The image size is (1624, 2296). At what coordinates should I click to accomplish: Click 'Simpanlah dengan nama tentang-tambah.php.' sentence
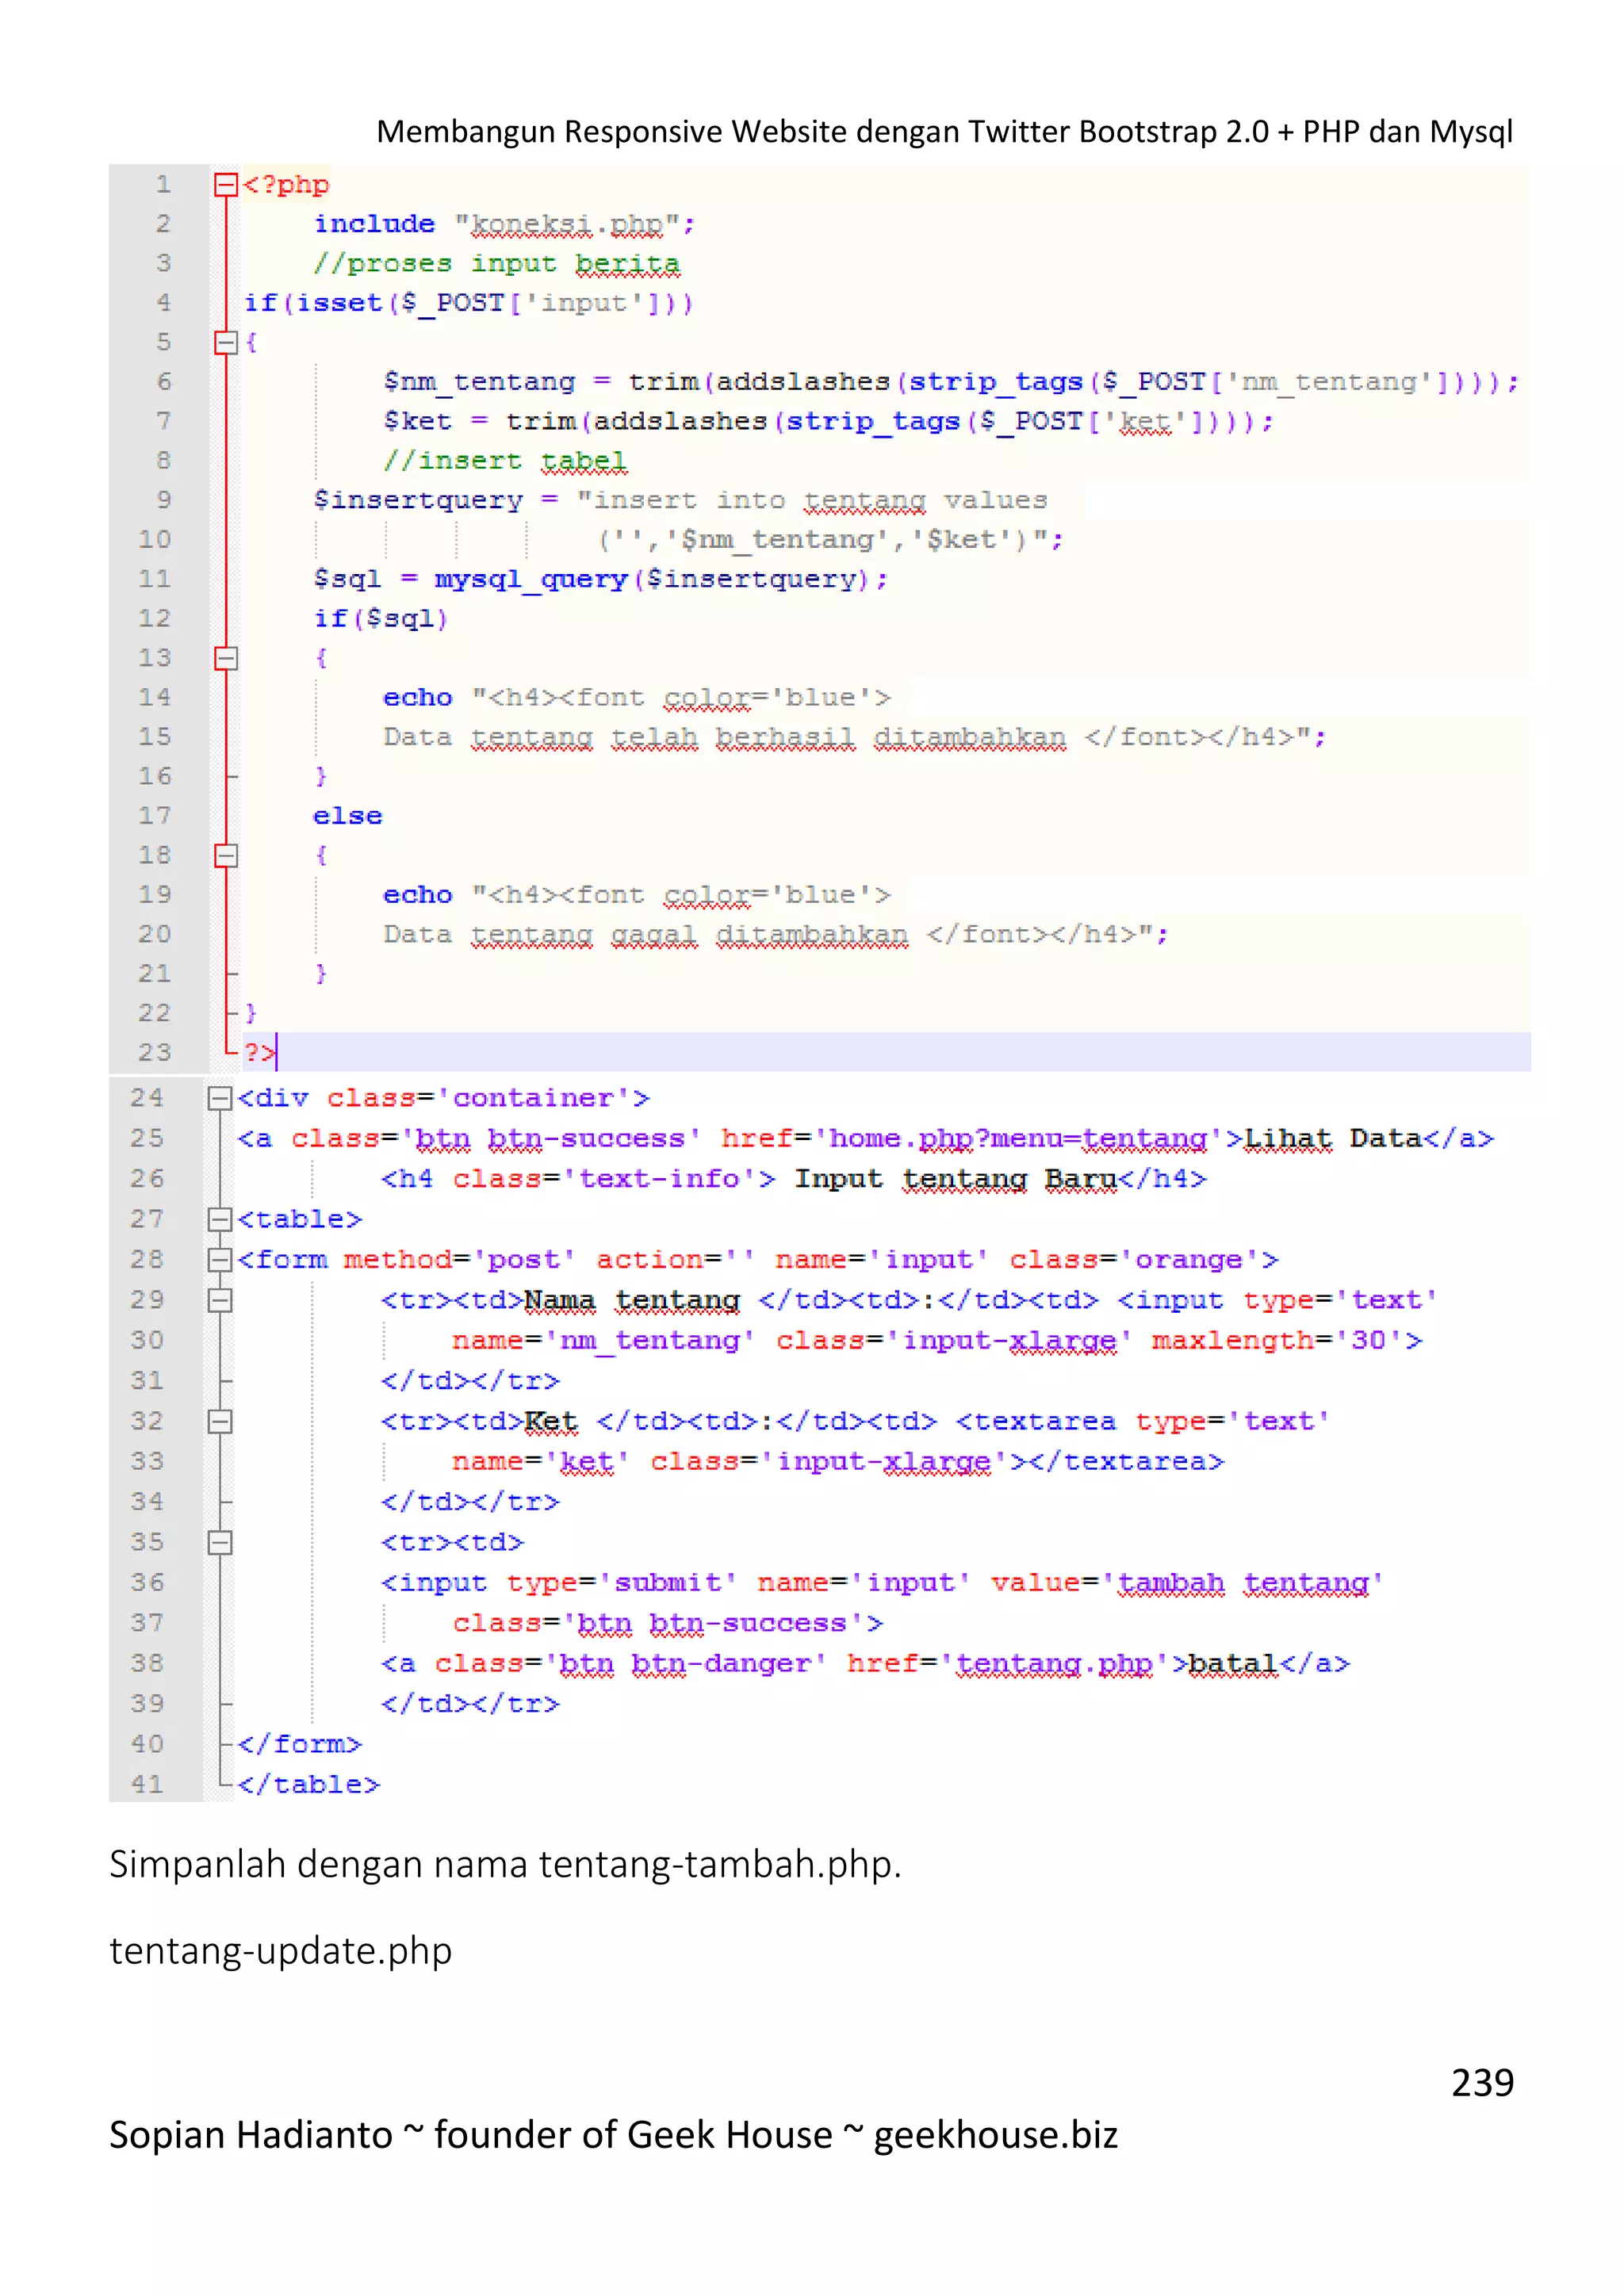click(505, 1865)
